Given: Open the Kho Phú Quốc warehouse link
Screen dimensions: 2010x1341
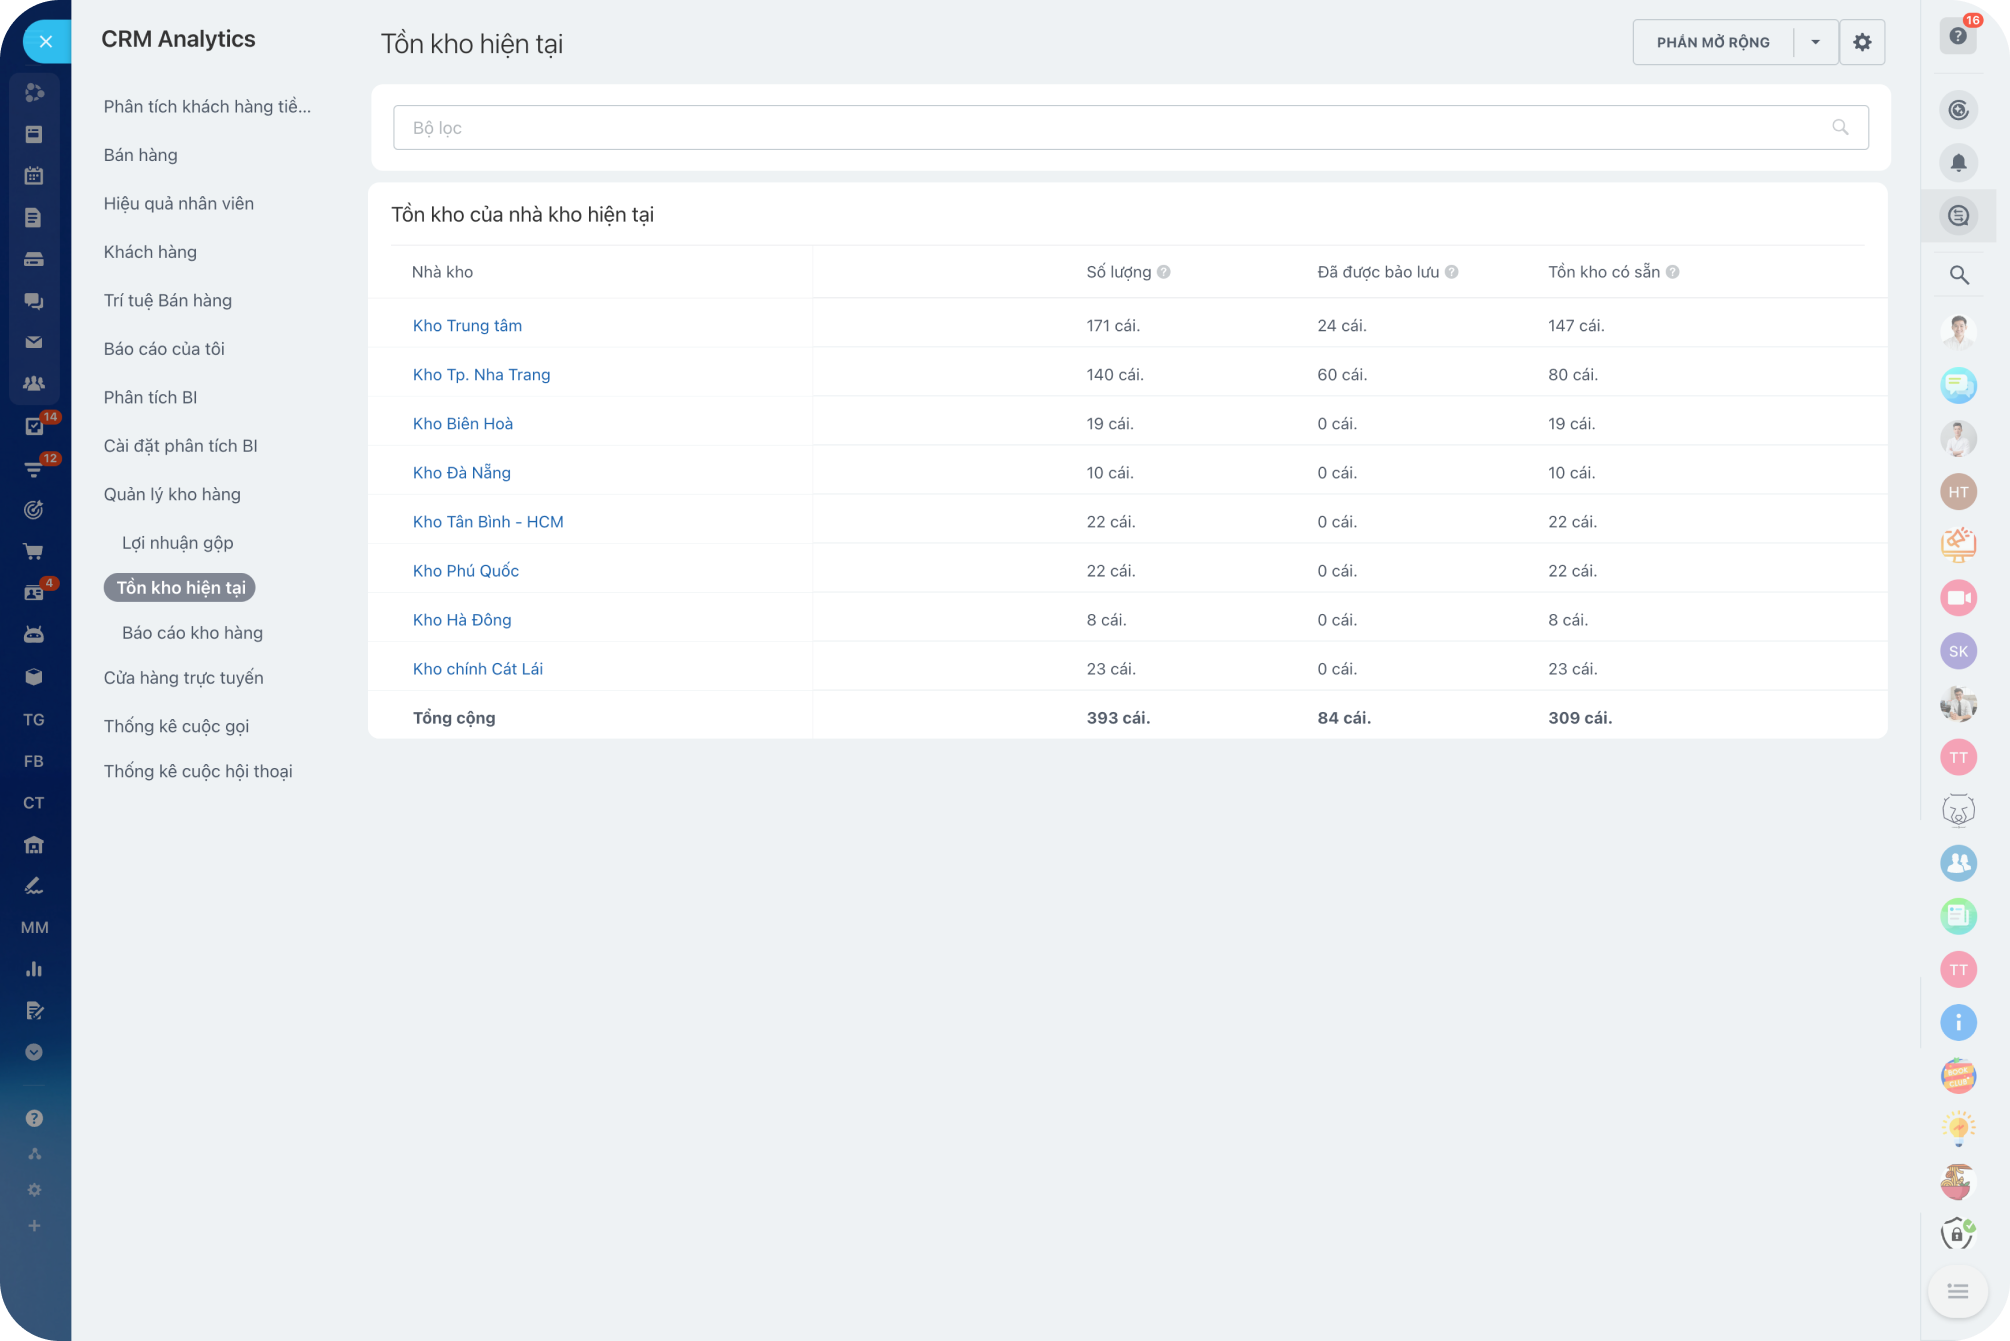Looking at the screenshot, I should coord(465,570).
